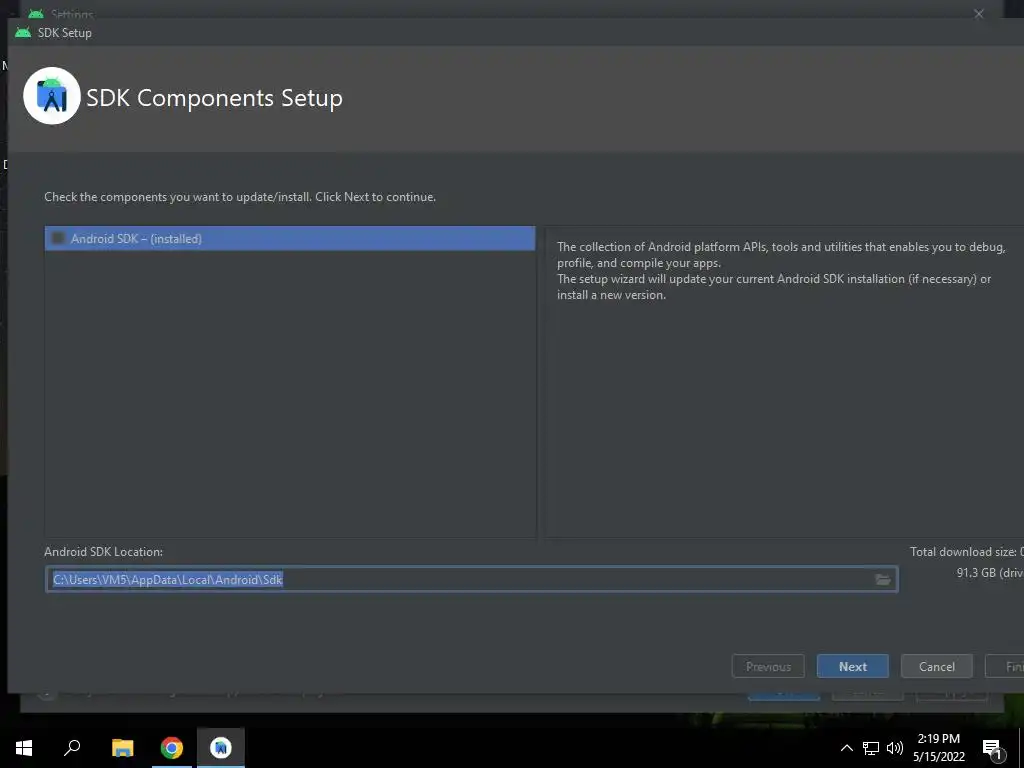Close the Settings window behind
The image size is (1024, 768).
(978, 14)
